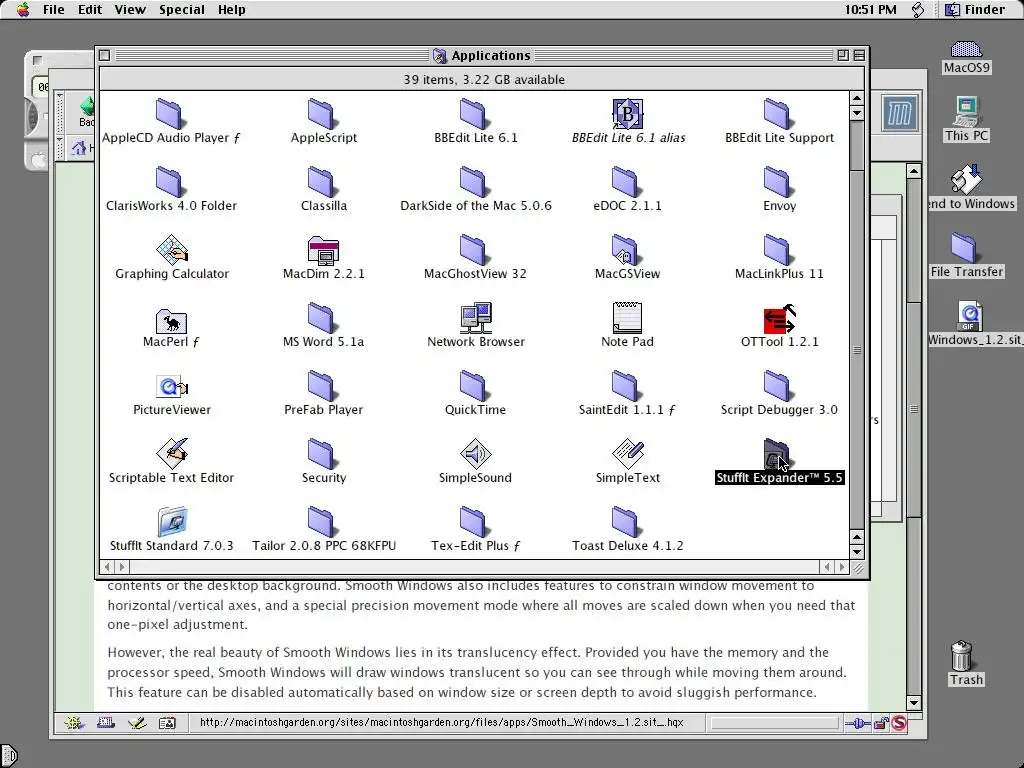Select the Note Pad application icon
This screenshot has height=768, width=1024.
627,318
